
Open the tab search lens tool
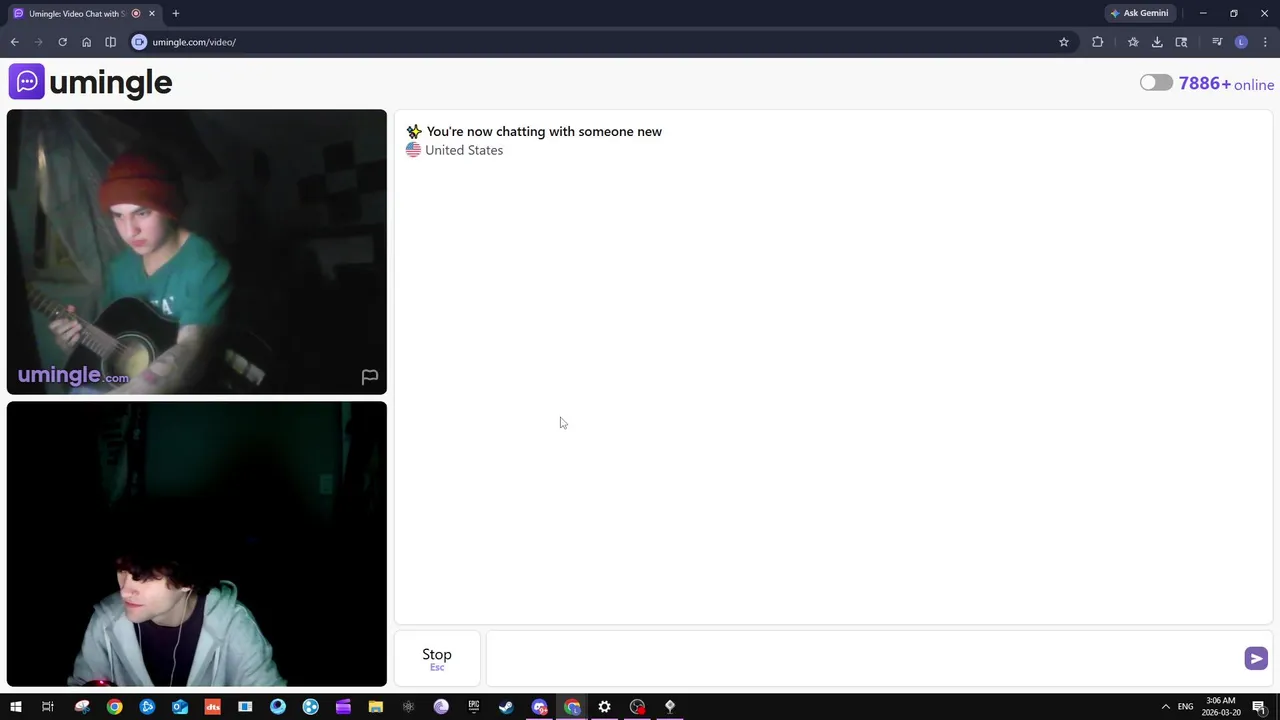pyautogui.click(x=1181, y=42)
